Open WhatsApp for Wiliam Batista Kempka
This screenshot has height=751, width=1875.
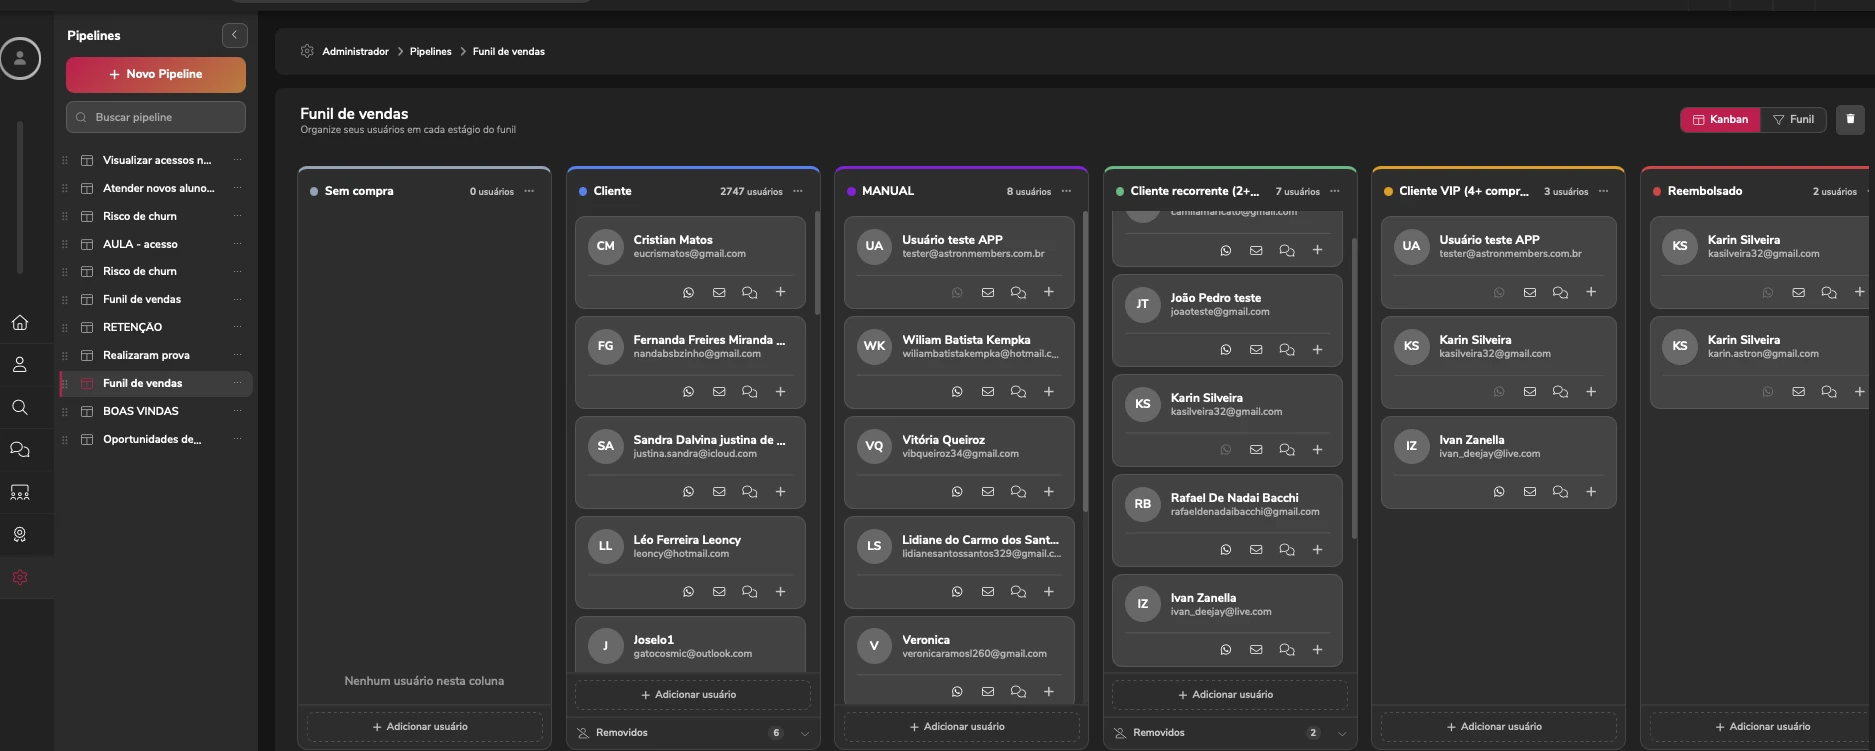tap(957, 392)
